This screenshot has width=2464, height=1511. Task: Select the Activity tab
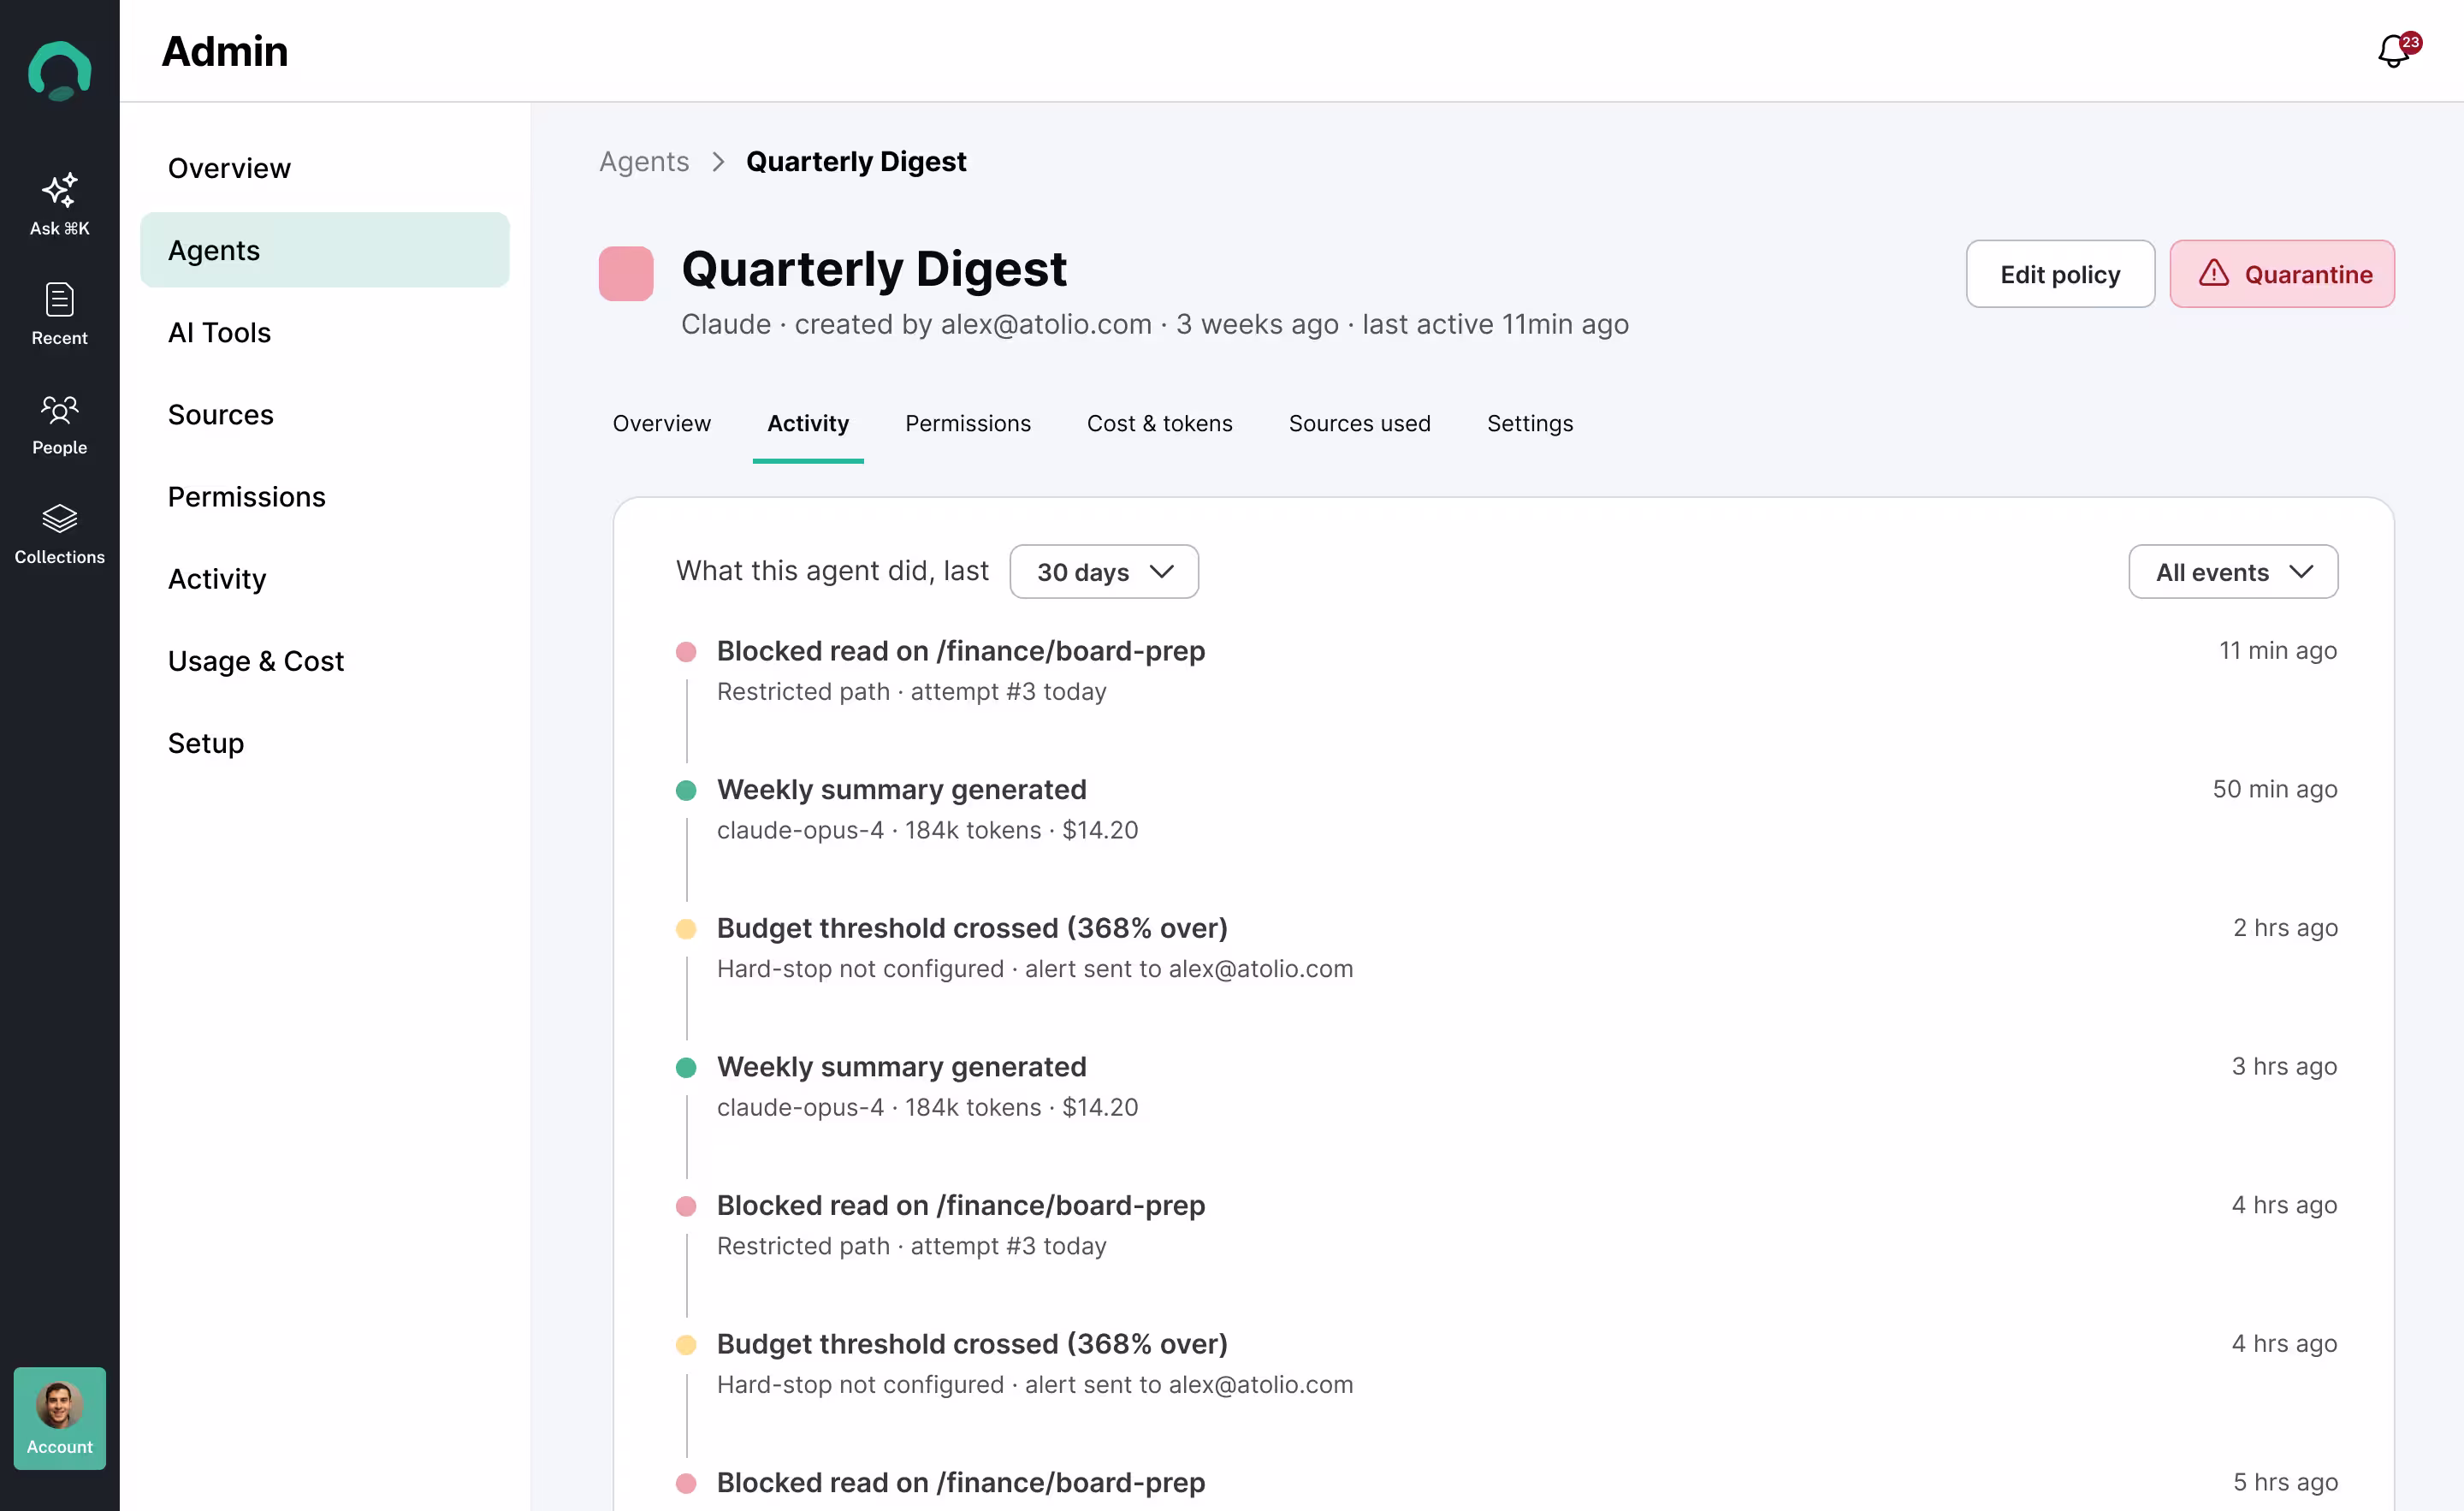click(808, 424)
